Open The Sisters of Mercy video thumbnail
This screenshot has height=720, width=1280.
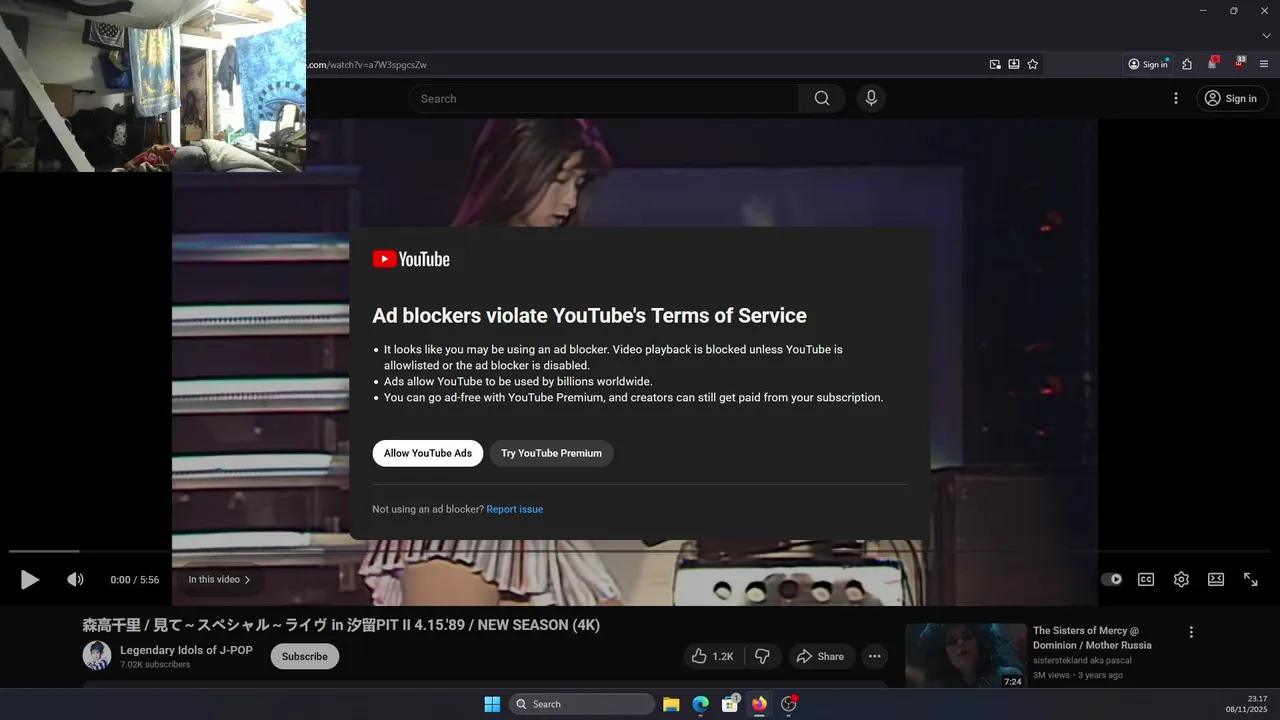tap(966, 656)
